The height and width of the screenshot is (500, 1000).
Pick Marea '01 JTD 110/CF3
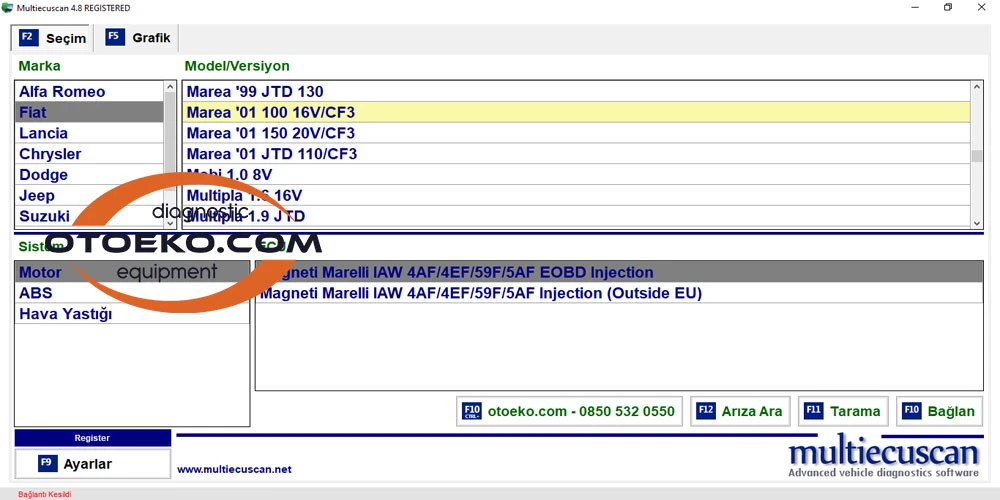[x=577, y=154]
